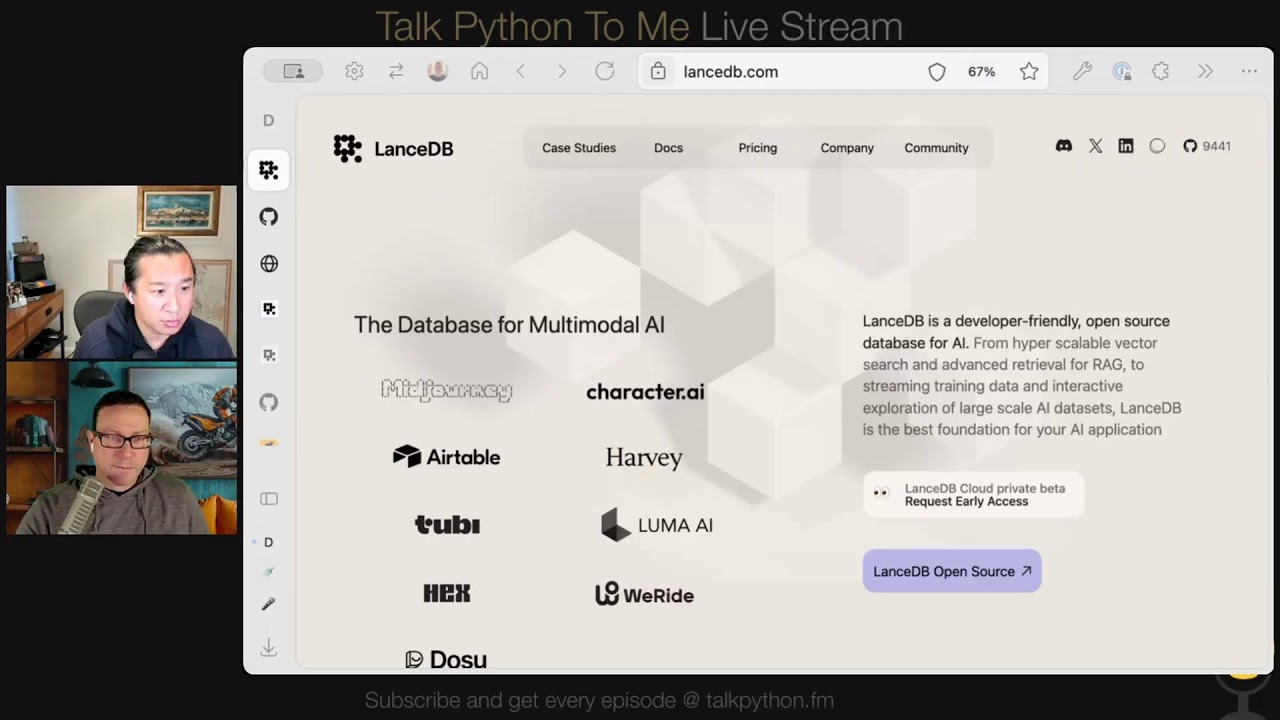Open GitHub stars link showing 9441

pos(1207,146)
